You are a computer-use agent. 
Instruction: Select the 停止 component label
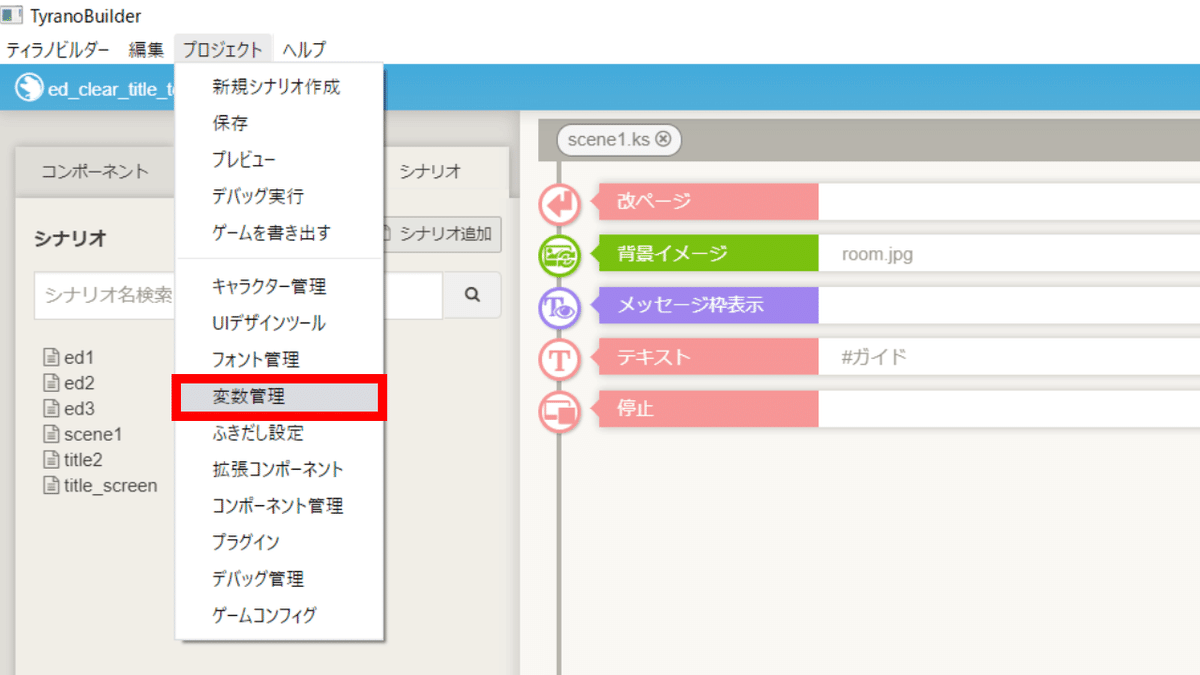tap(705, 409)
